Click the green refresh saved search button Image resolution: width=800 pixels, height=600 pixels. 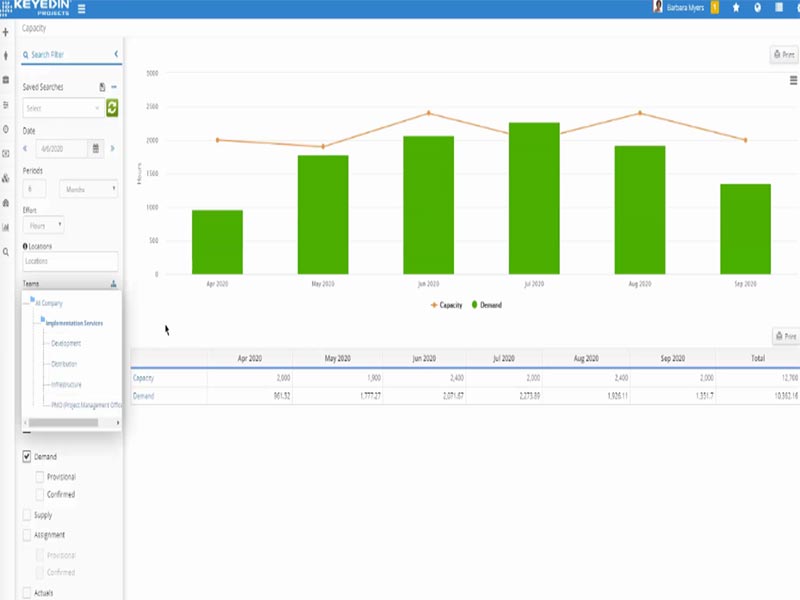point(112,108)
